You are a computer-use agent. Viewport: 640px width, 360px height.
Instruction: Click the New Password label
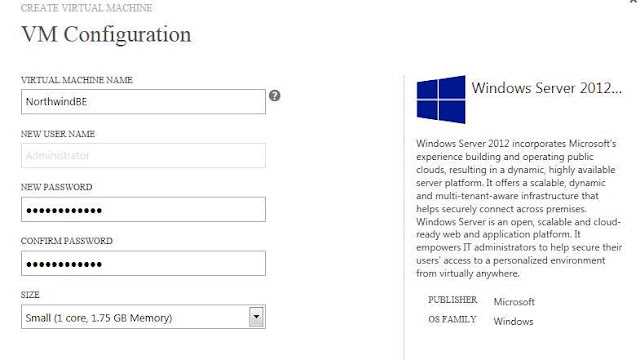click(57, 187)
